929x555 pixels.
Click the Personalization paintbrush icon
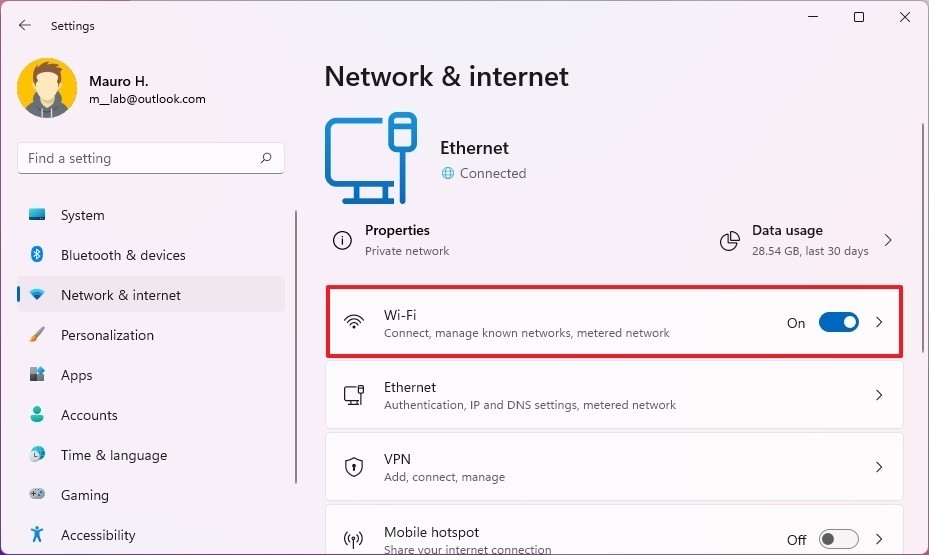tap(37, 335)
